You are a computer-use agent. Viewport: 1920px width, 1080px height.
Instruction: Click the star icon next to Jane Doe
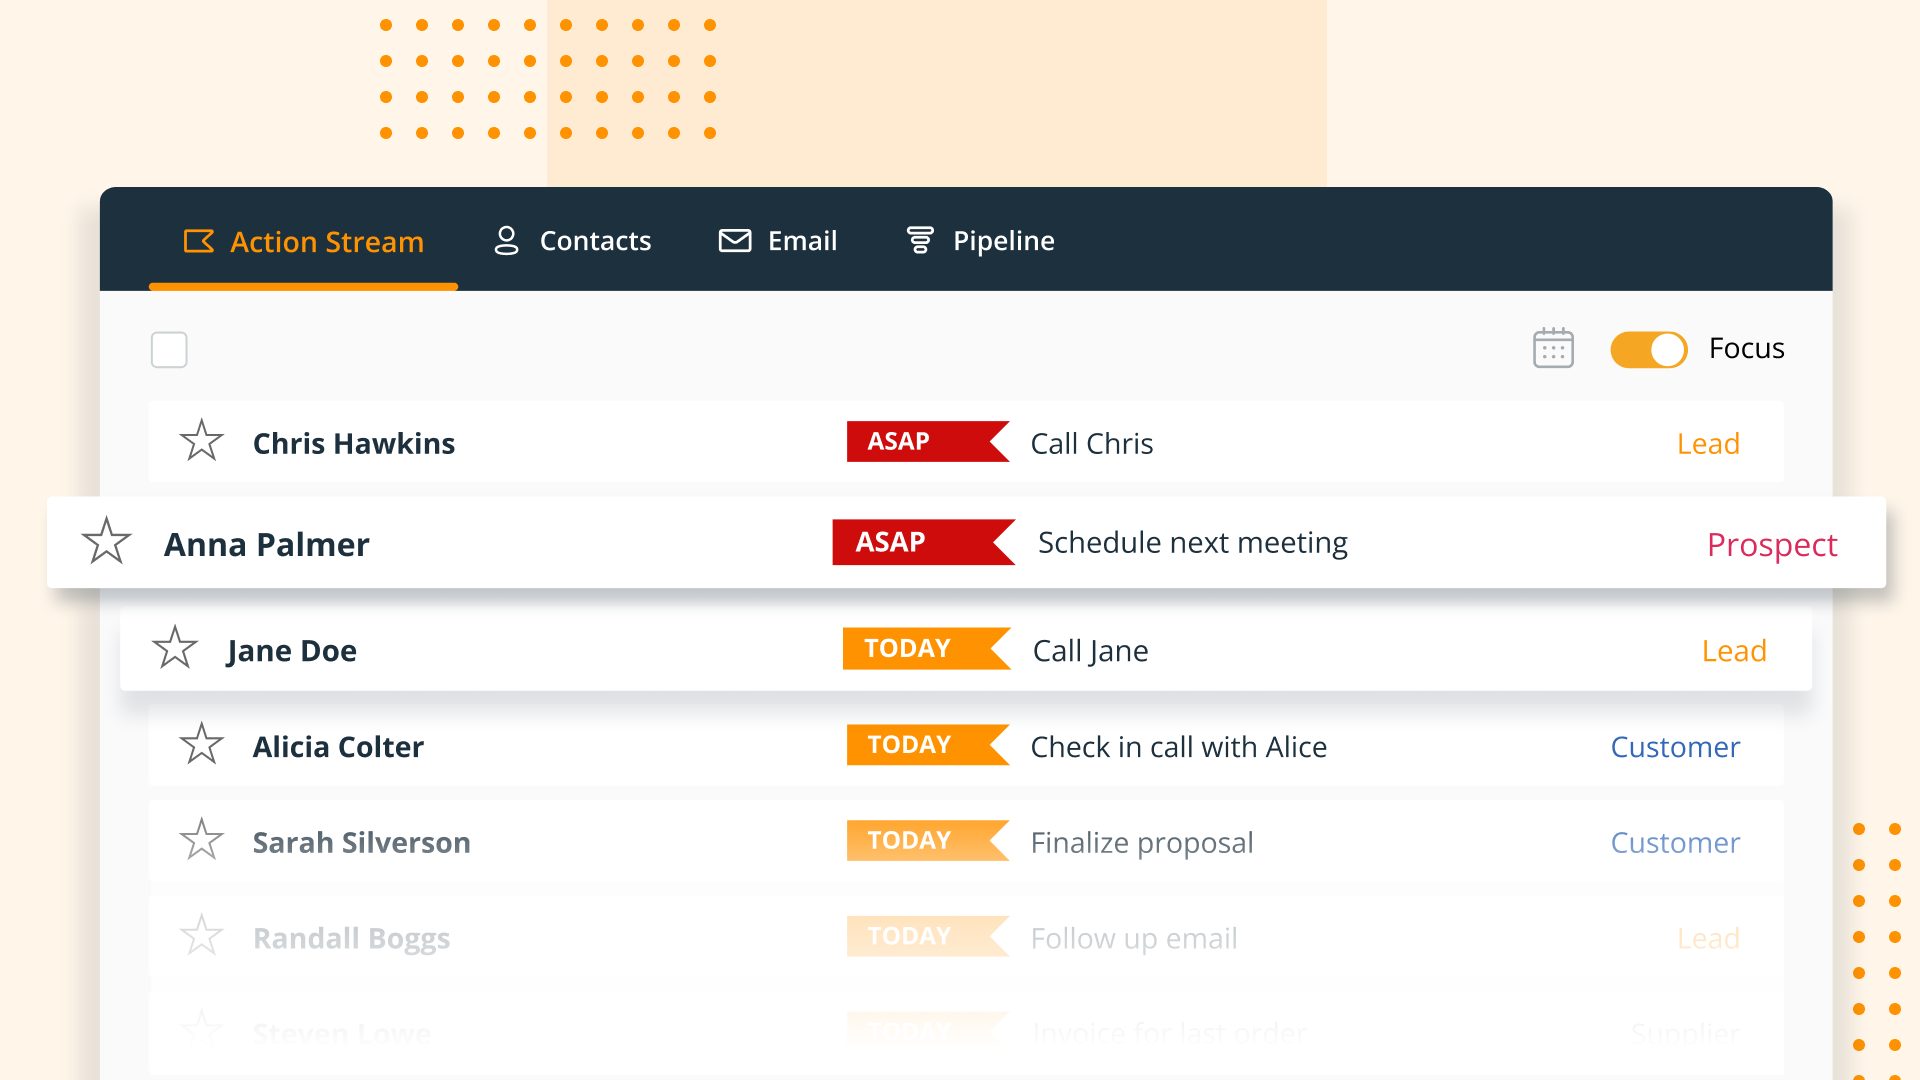point(174,650)
